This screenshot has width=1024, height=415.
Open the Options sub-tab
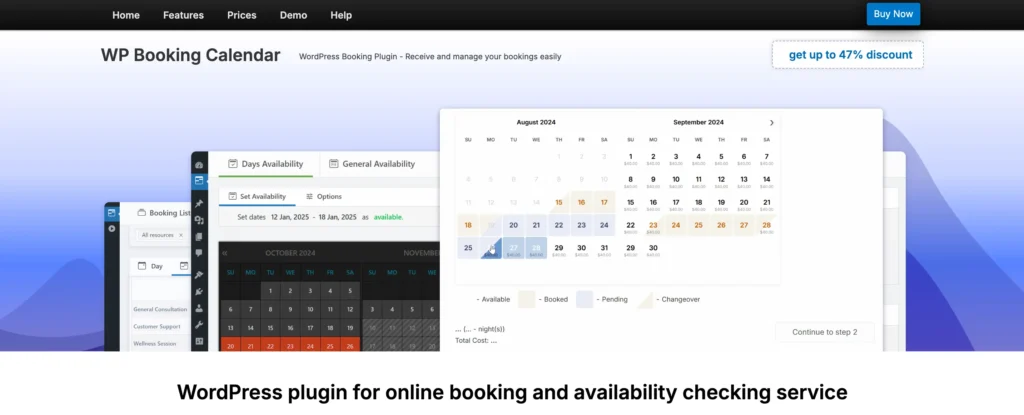[x=323, y=196]
